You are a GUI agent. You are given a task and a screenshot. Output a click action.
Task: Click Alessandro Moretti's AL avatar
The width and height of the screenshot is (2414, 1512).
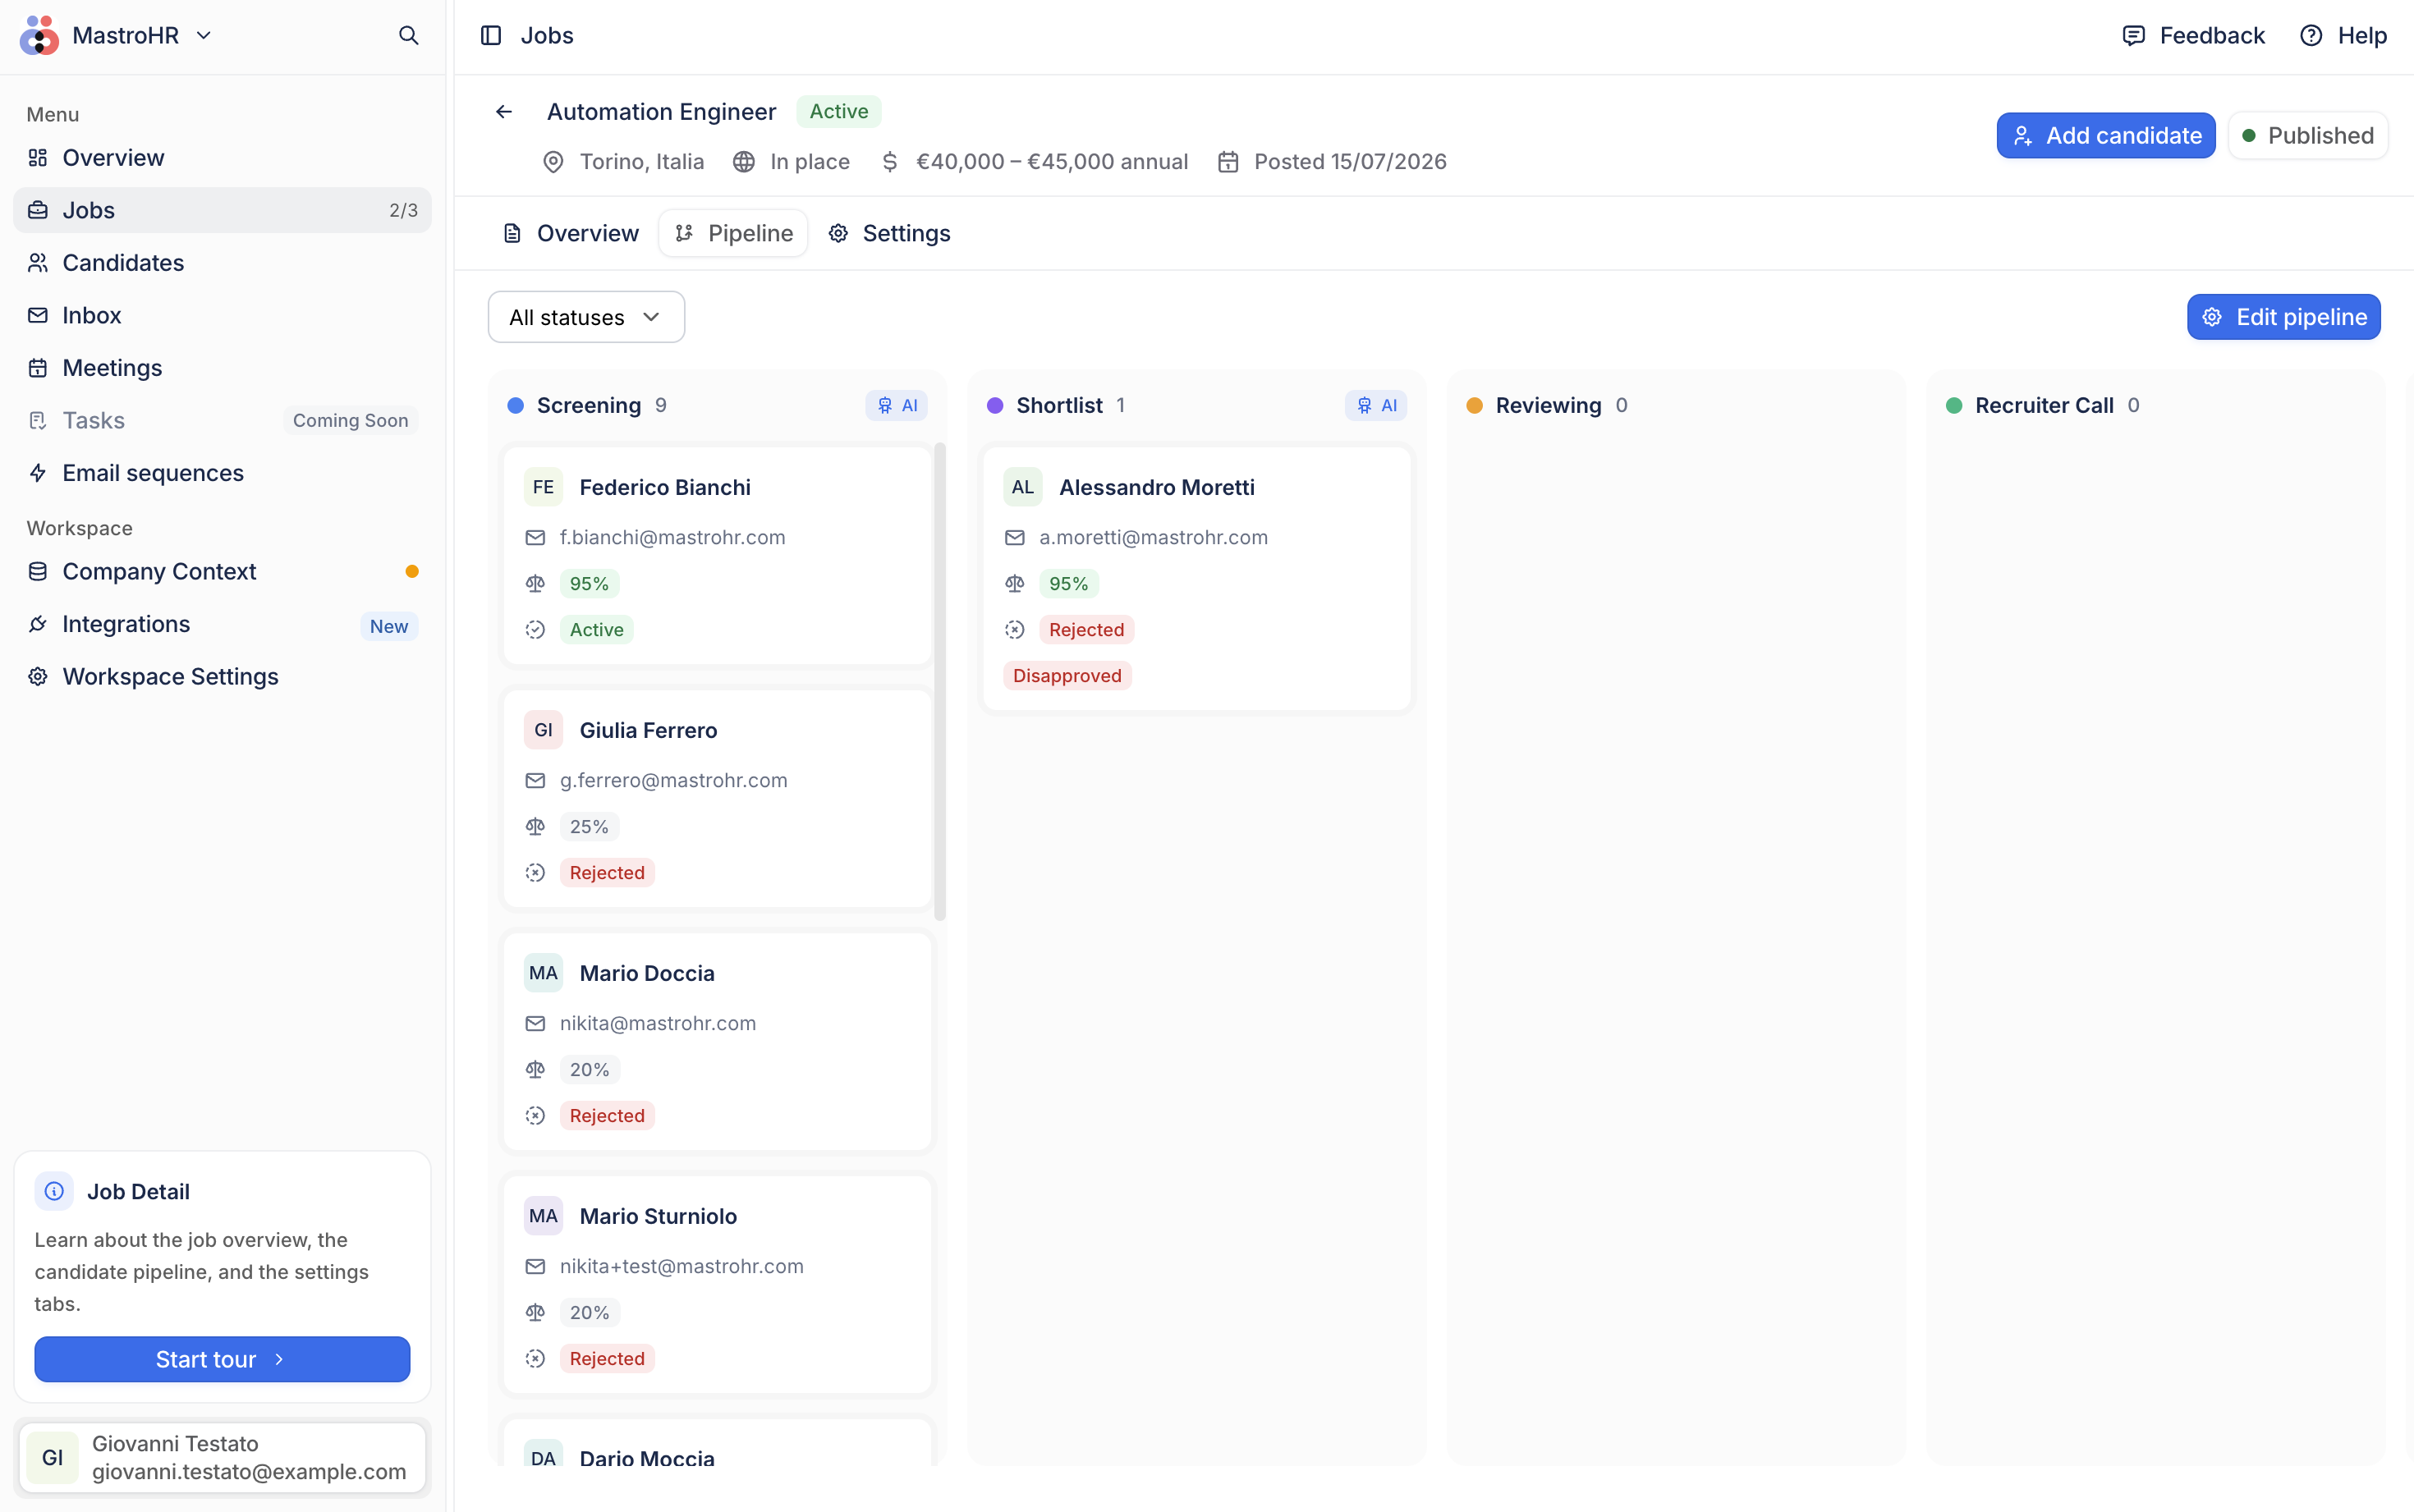point(1023,487)
